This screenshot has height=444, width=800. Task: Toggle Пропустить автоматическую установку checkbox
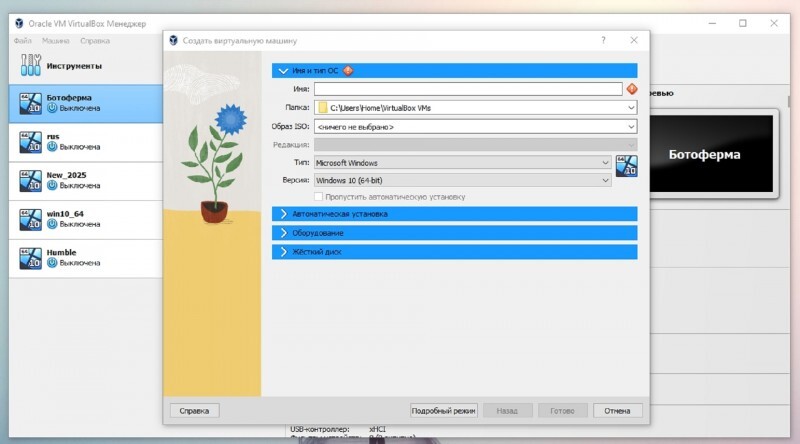pos(318,196)
